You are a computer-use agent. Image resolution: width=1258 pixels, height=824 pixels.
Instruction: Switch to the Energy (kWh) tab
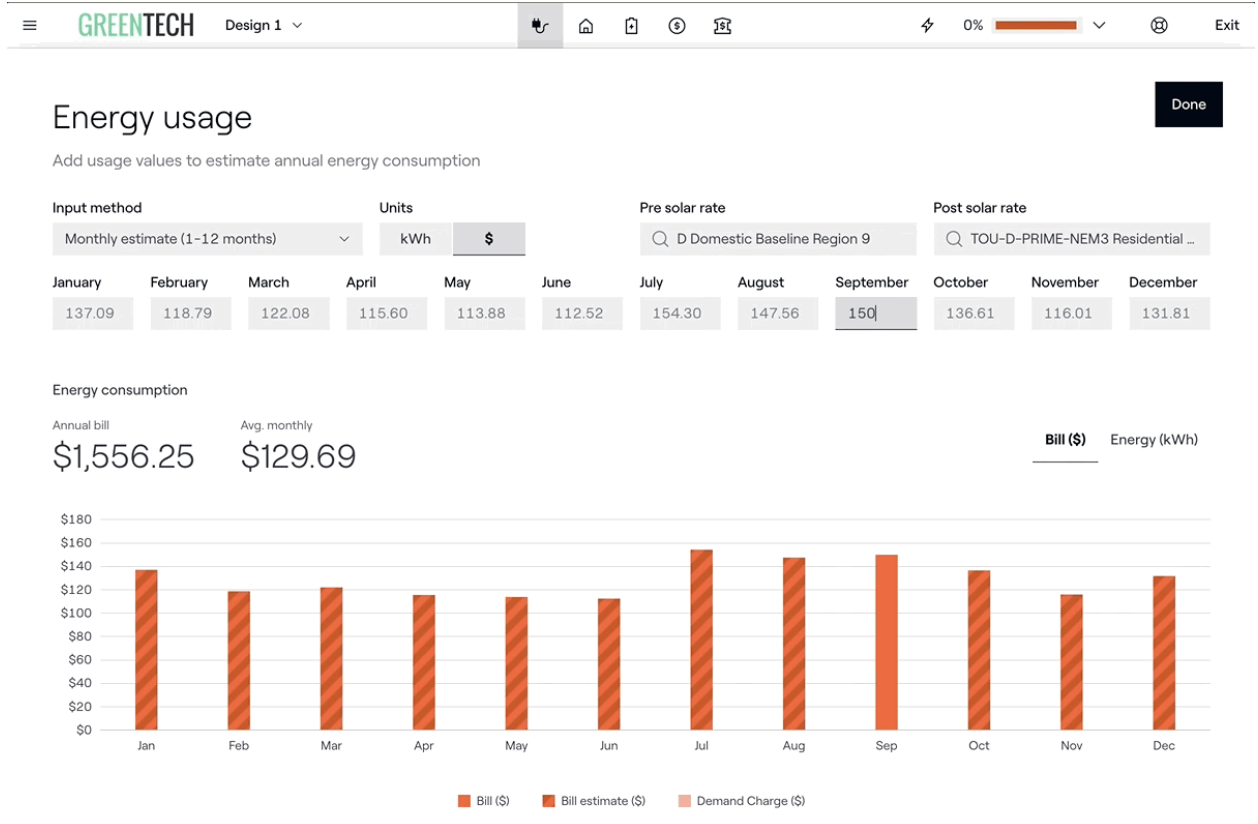pyautogui.click(x=1153, y=440)
